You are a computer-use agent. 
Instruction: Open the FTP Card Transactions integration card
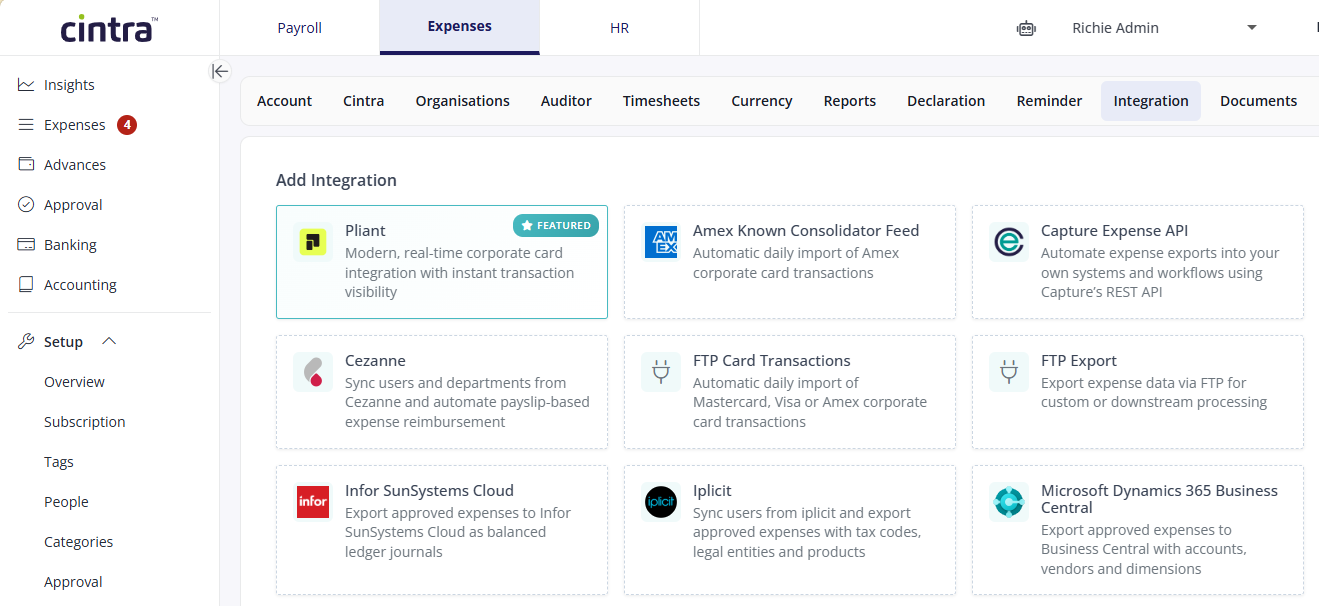click(790, 392)
